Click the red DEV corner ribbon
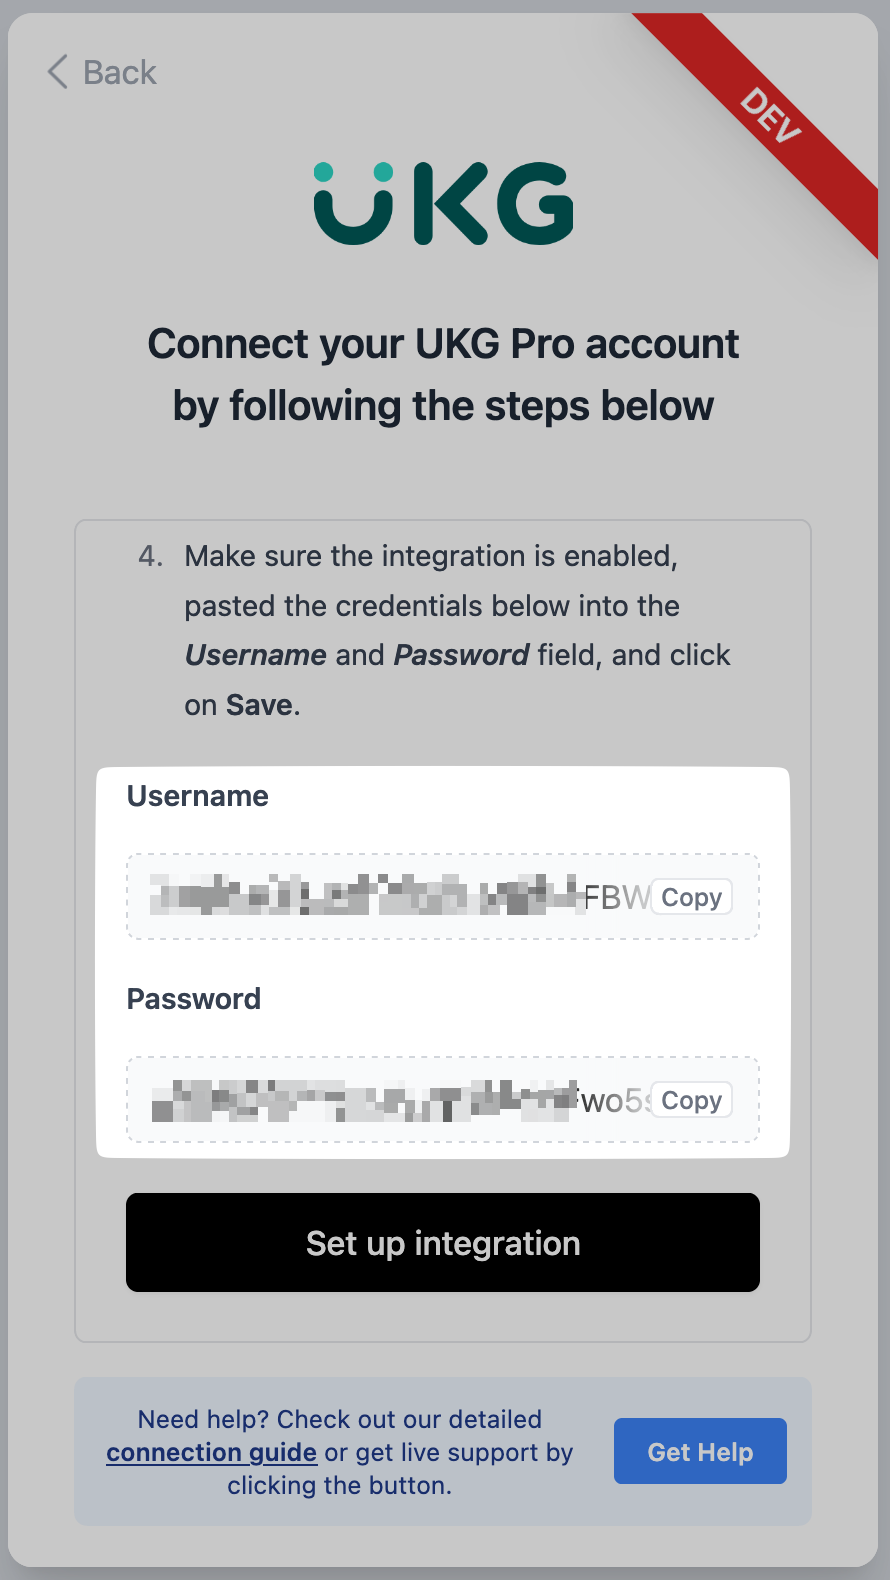Image resolution: width=890 pixels, height=1580 pixels. point(771,116)
